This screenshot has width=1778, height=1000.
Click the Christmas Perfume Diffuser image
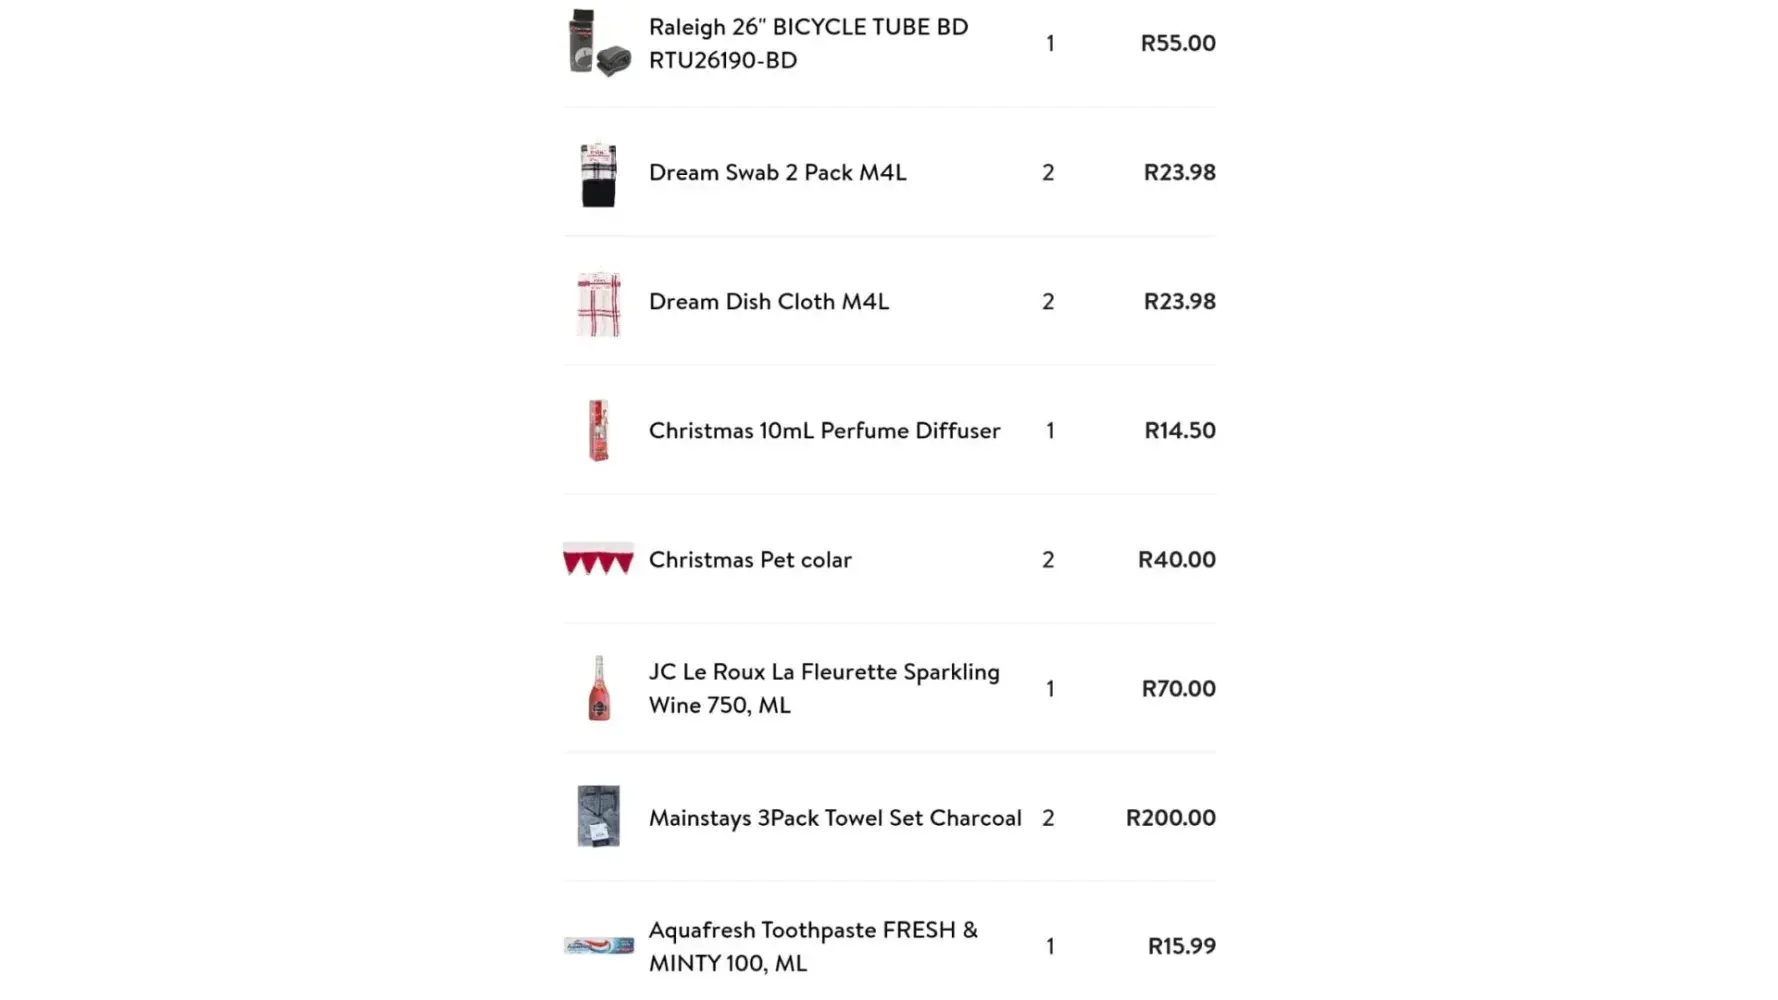598,431
